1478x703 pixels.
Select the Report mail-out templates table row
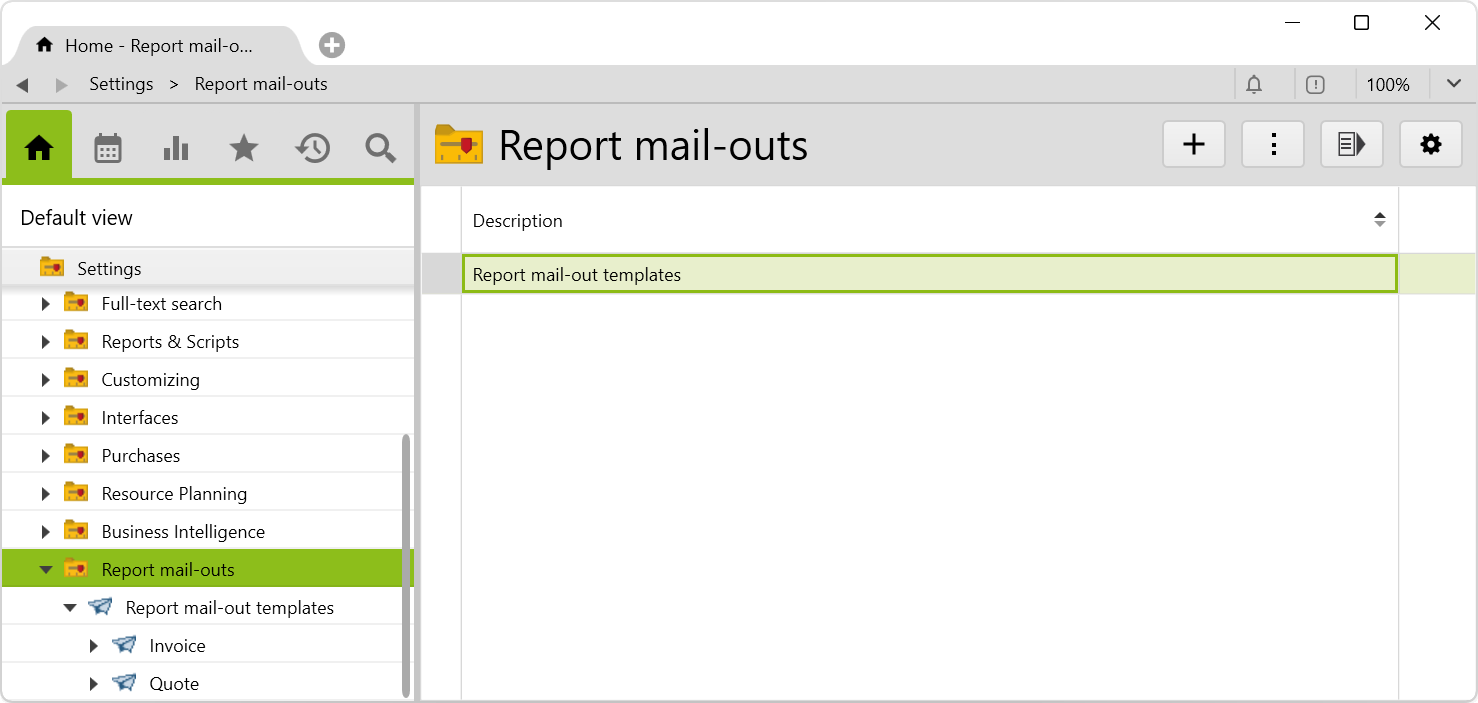point(928,274)
